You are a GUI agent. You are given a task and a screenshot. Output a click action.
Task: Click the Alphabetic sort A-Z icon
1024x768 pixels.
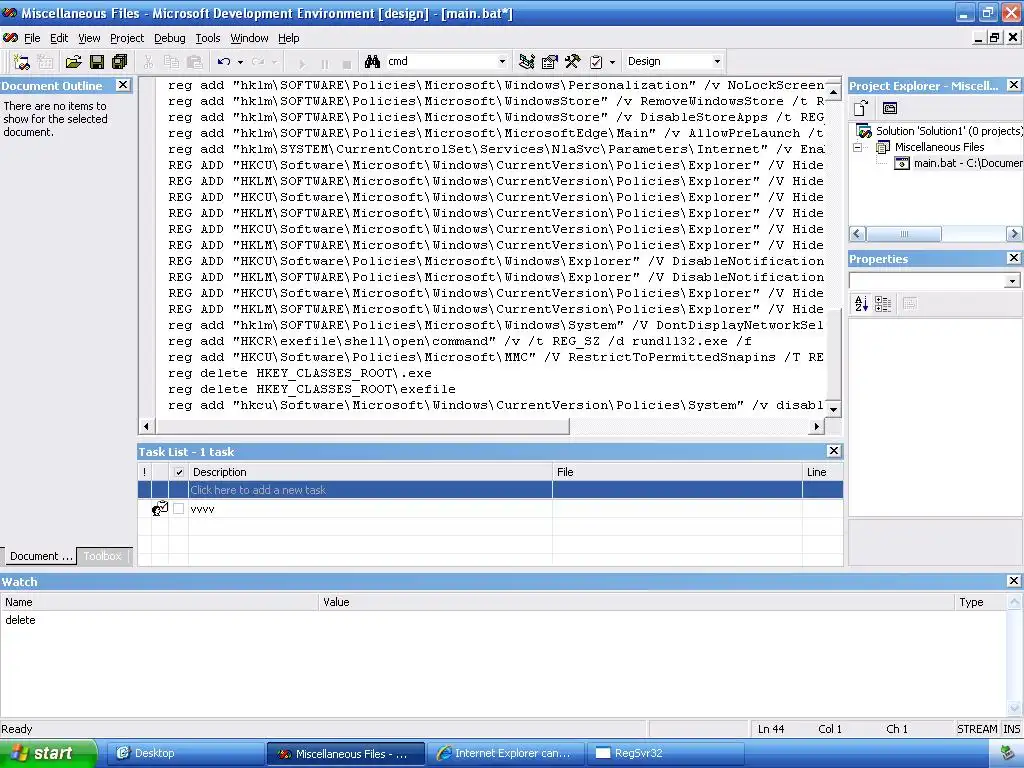pos(861,304)
